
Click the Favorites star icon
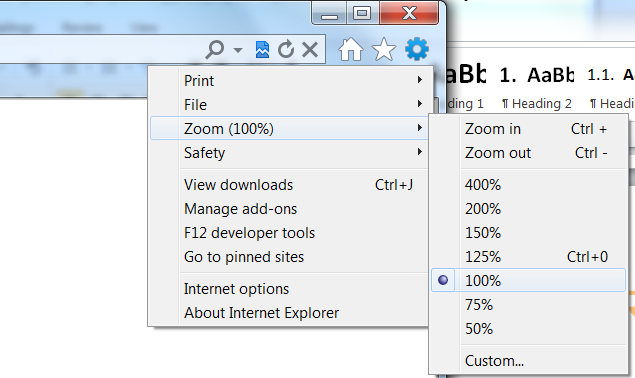384,49
